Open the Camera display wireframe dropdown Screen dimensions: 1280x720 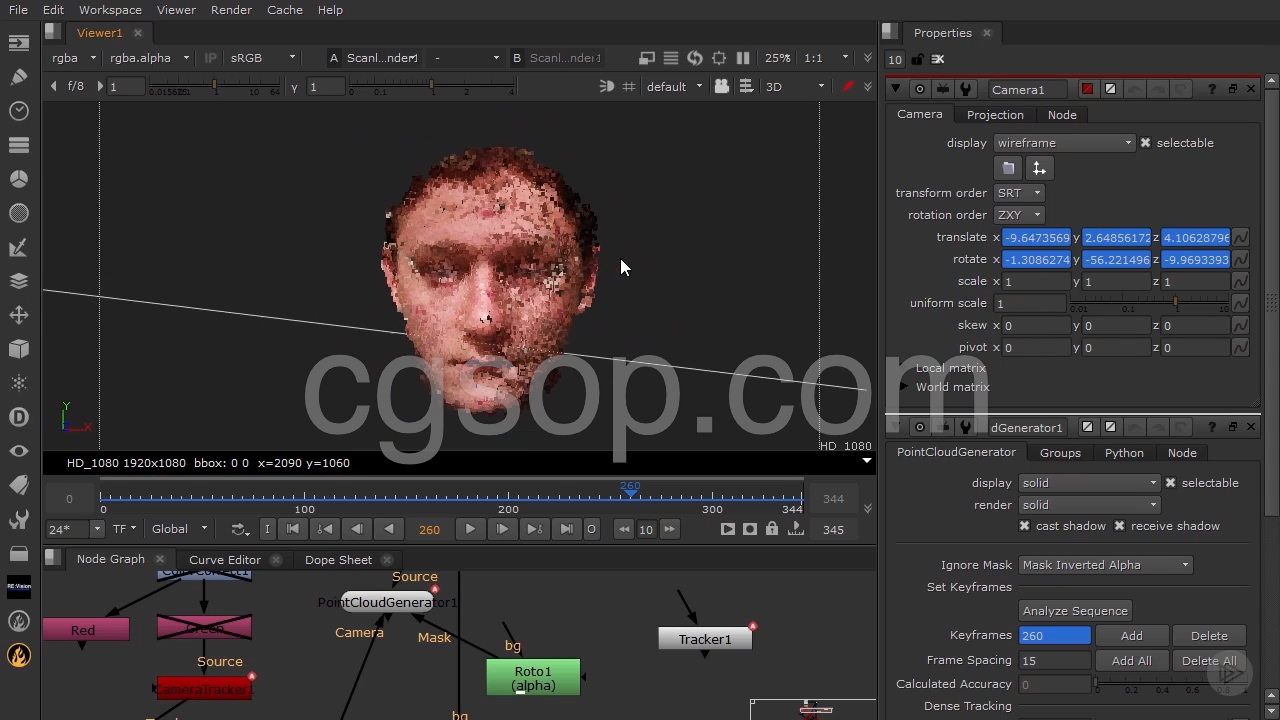[x=1064, y=143]
